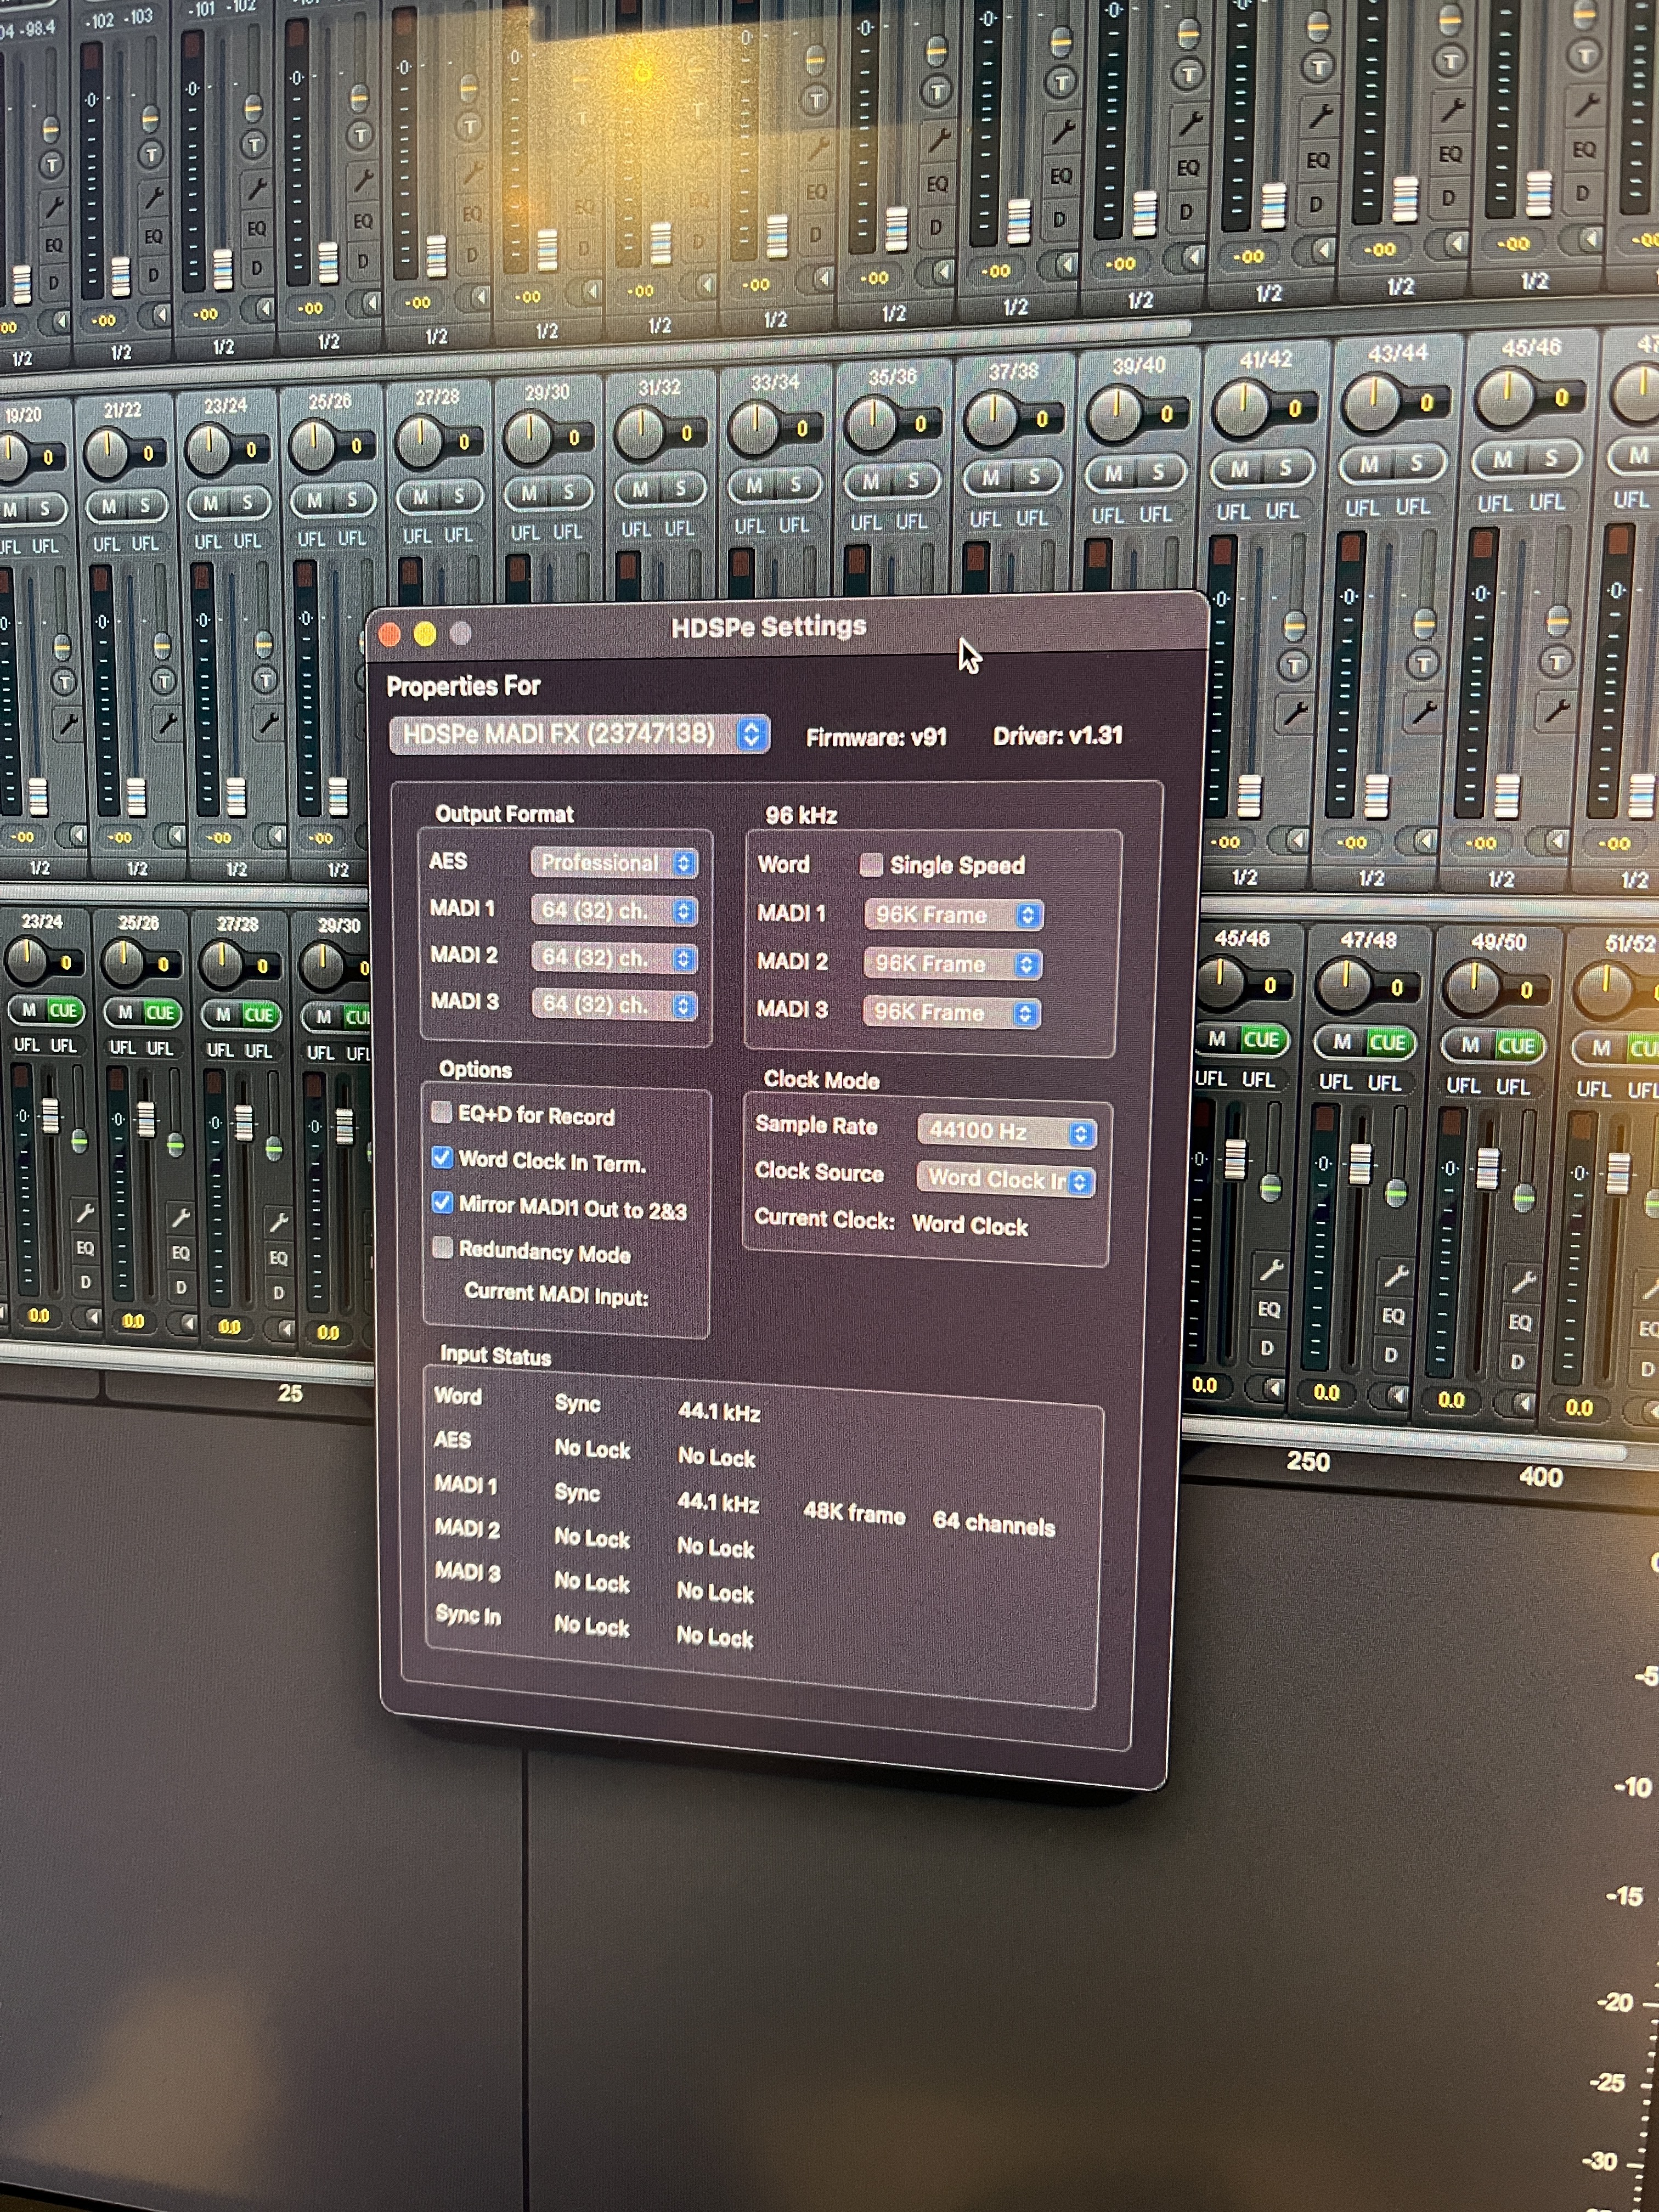1659x2212 pixels.
Task: Open D dynamics on CUE-enabled channel 27/28
Action: [278, 1293]
